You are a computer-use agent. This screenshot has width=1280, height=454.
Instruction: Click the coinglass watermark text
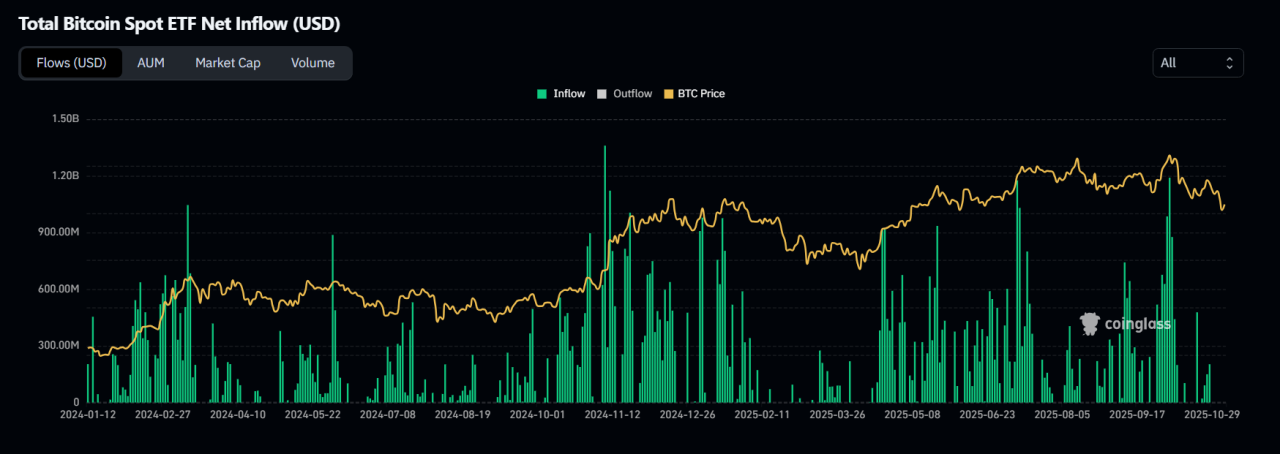1137,324
